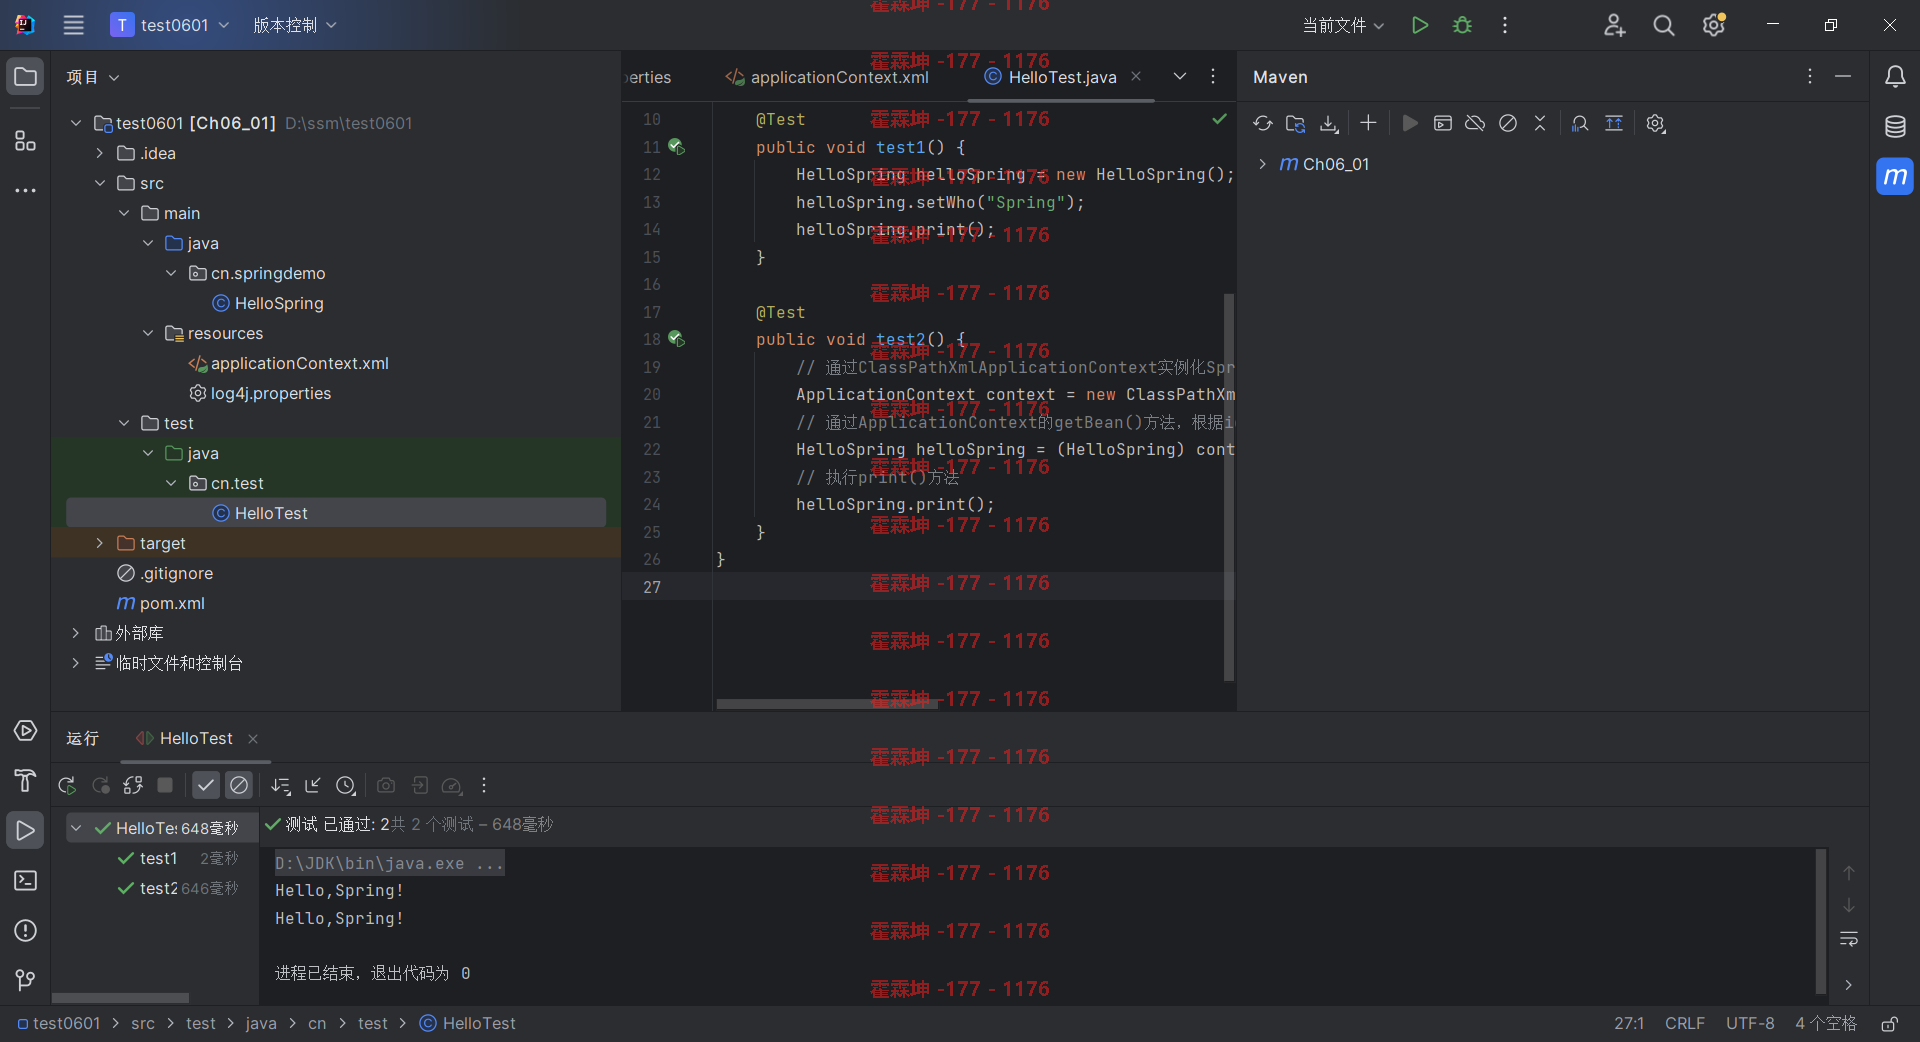Expand the target folder
Screen dimensions: 1920x1042
pyautogui.click(x=99, y=543)
